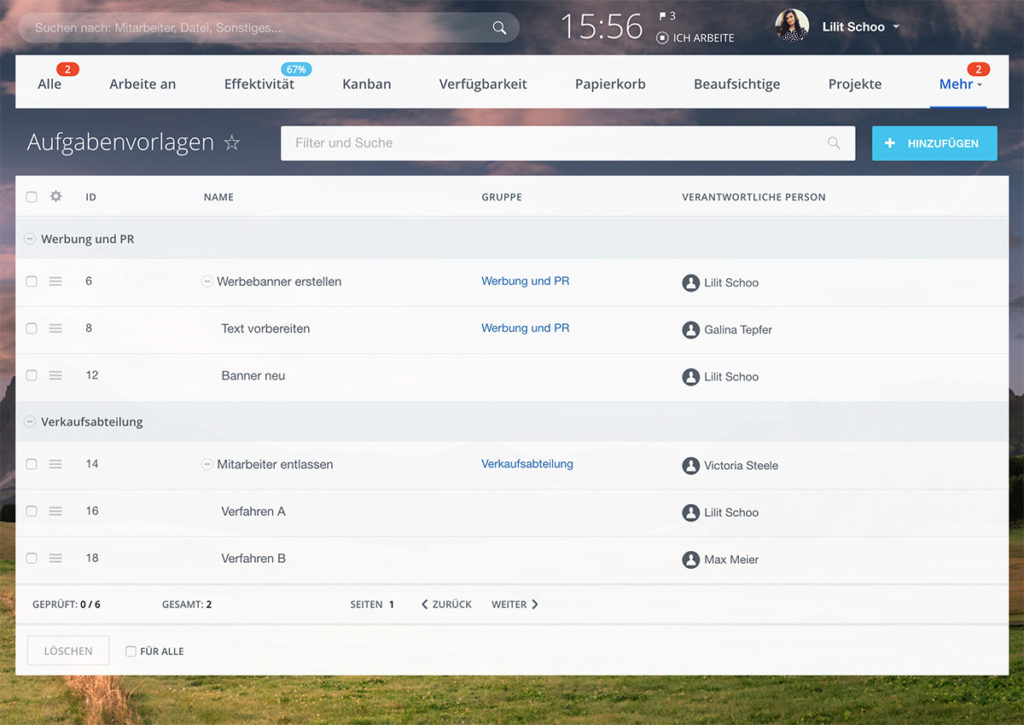The image size is (1024, 725).
Task: Click avatar icon of Lilit Schoo in row 16
Action: click(690, 512)
